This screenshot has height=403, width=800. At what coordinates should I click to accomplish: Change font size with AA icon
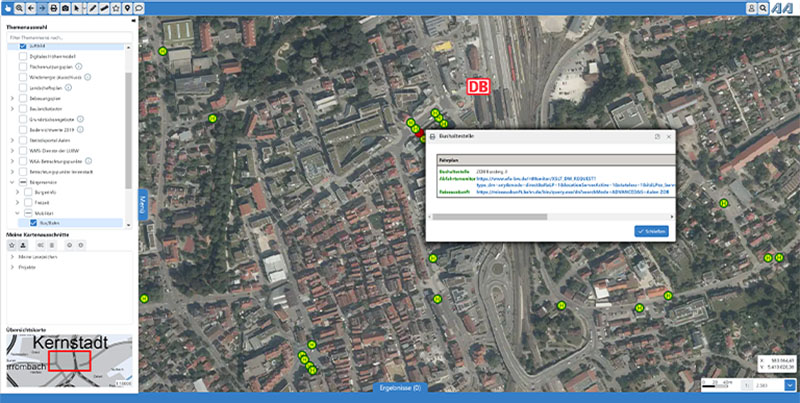point(781,8)
